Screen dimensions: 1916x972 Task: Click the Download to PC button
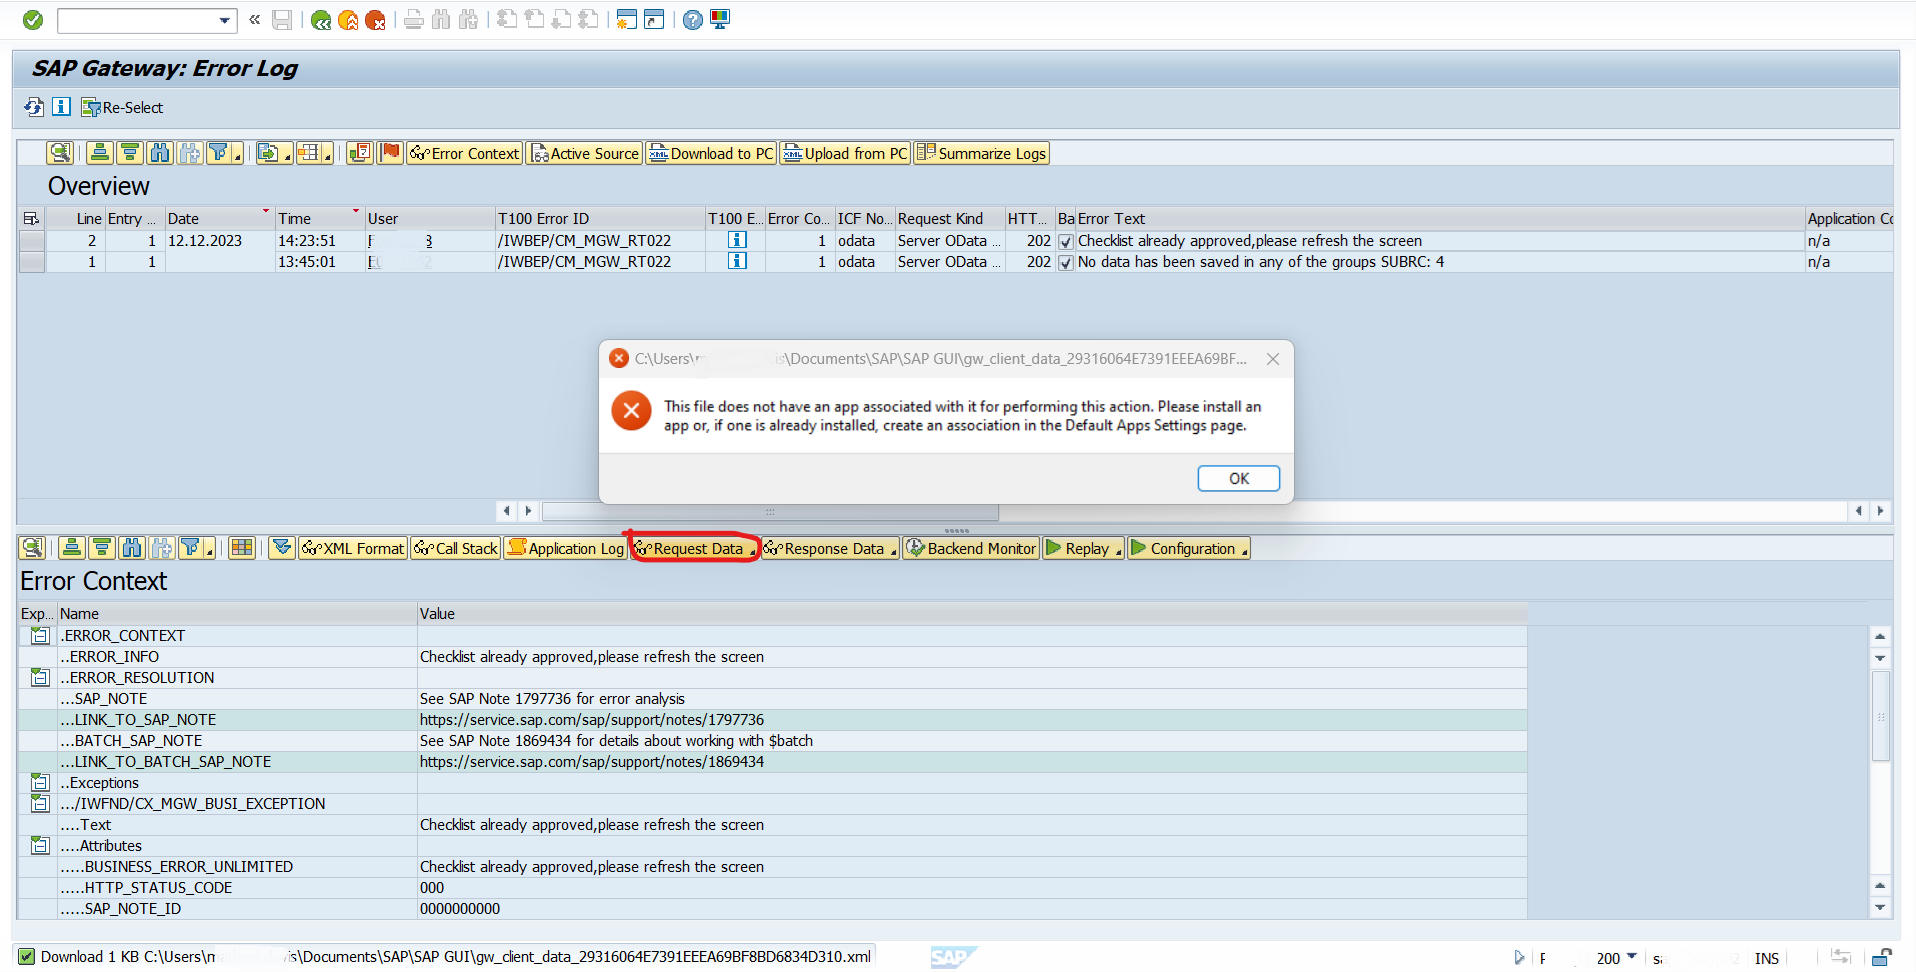[x=710, y=153]
